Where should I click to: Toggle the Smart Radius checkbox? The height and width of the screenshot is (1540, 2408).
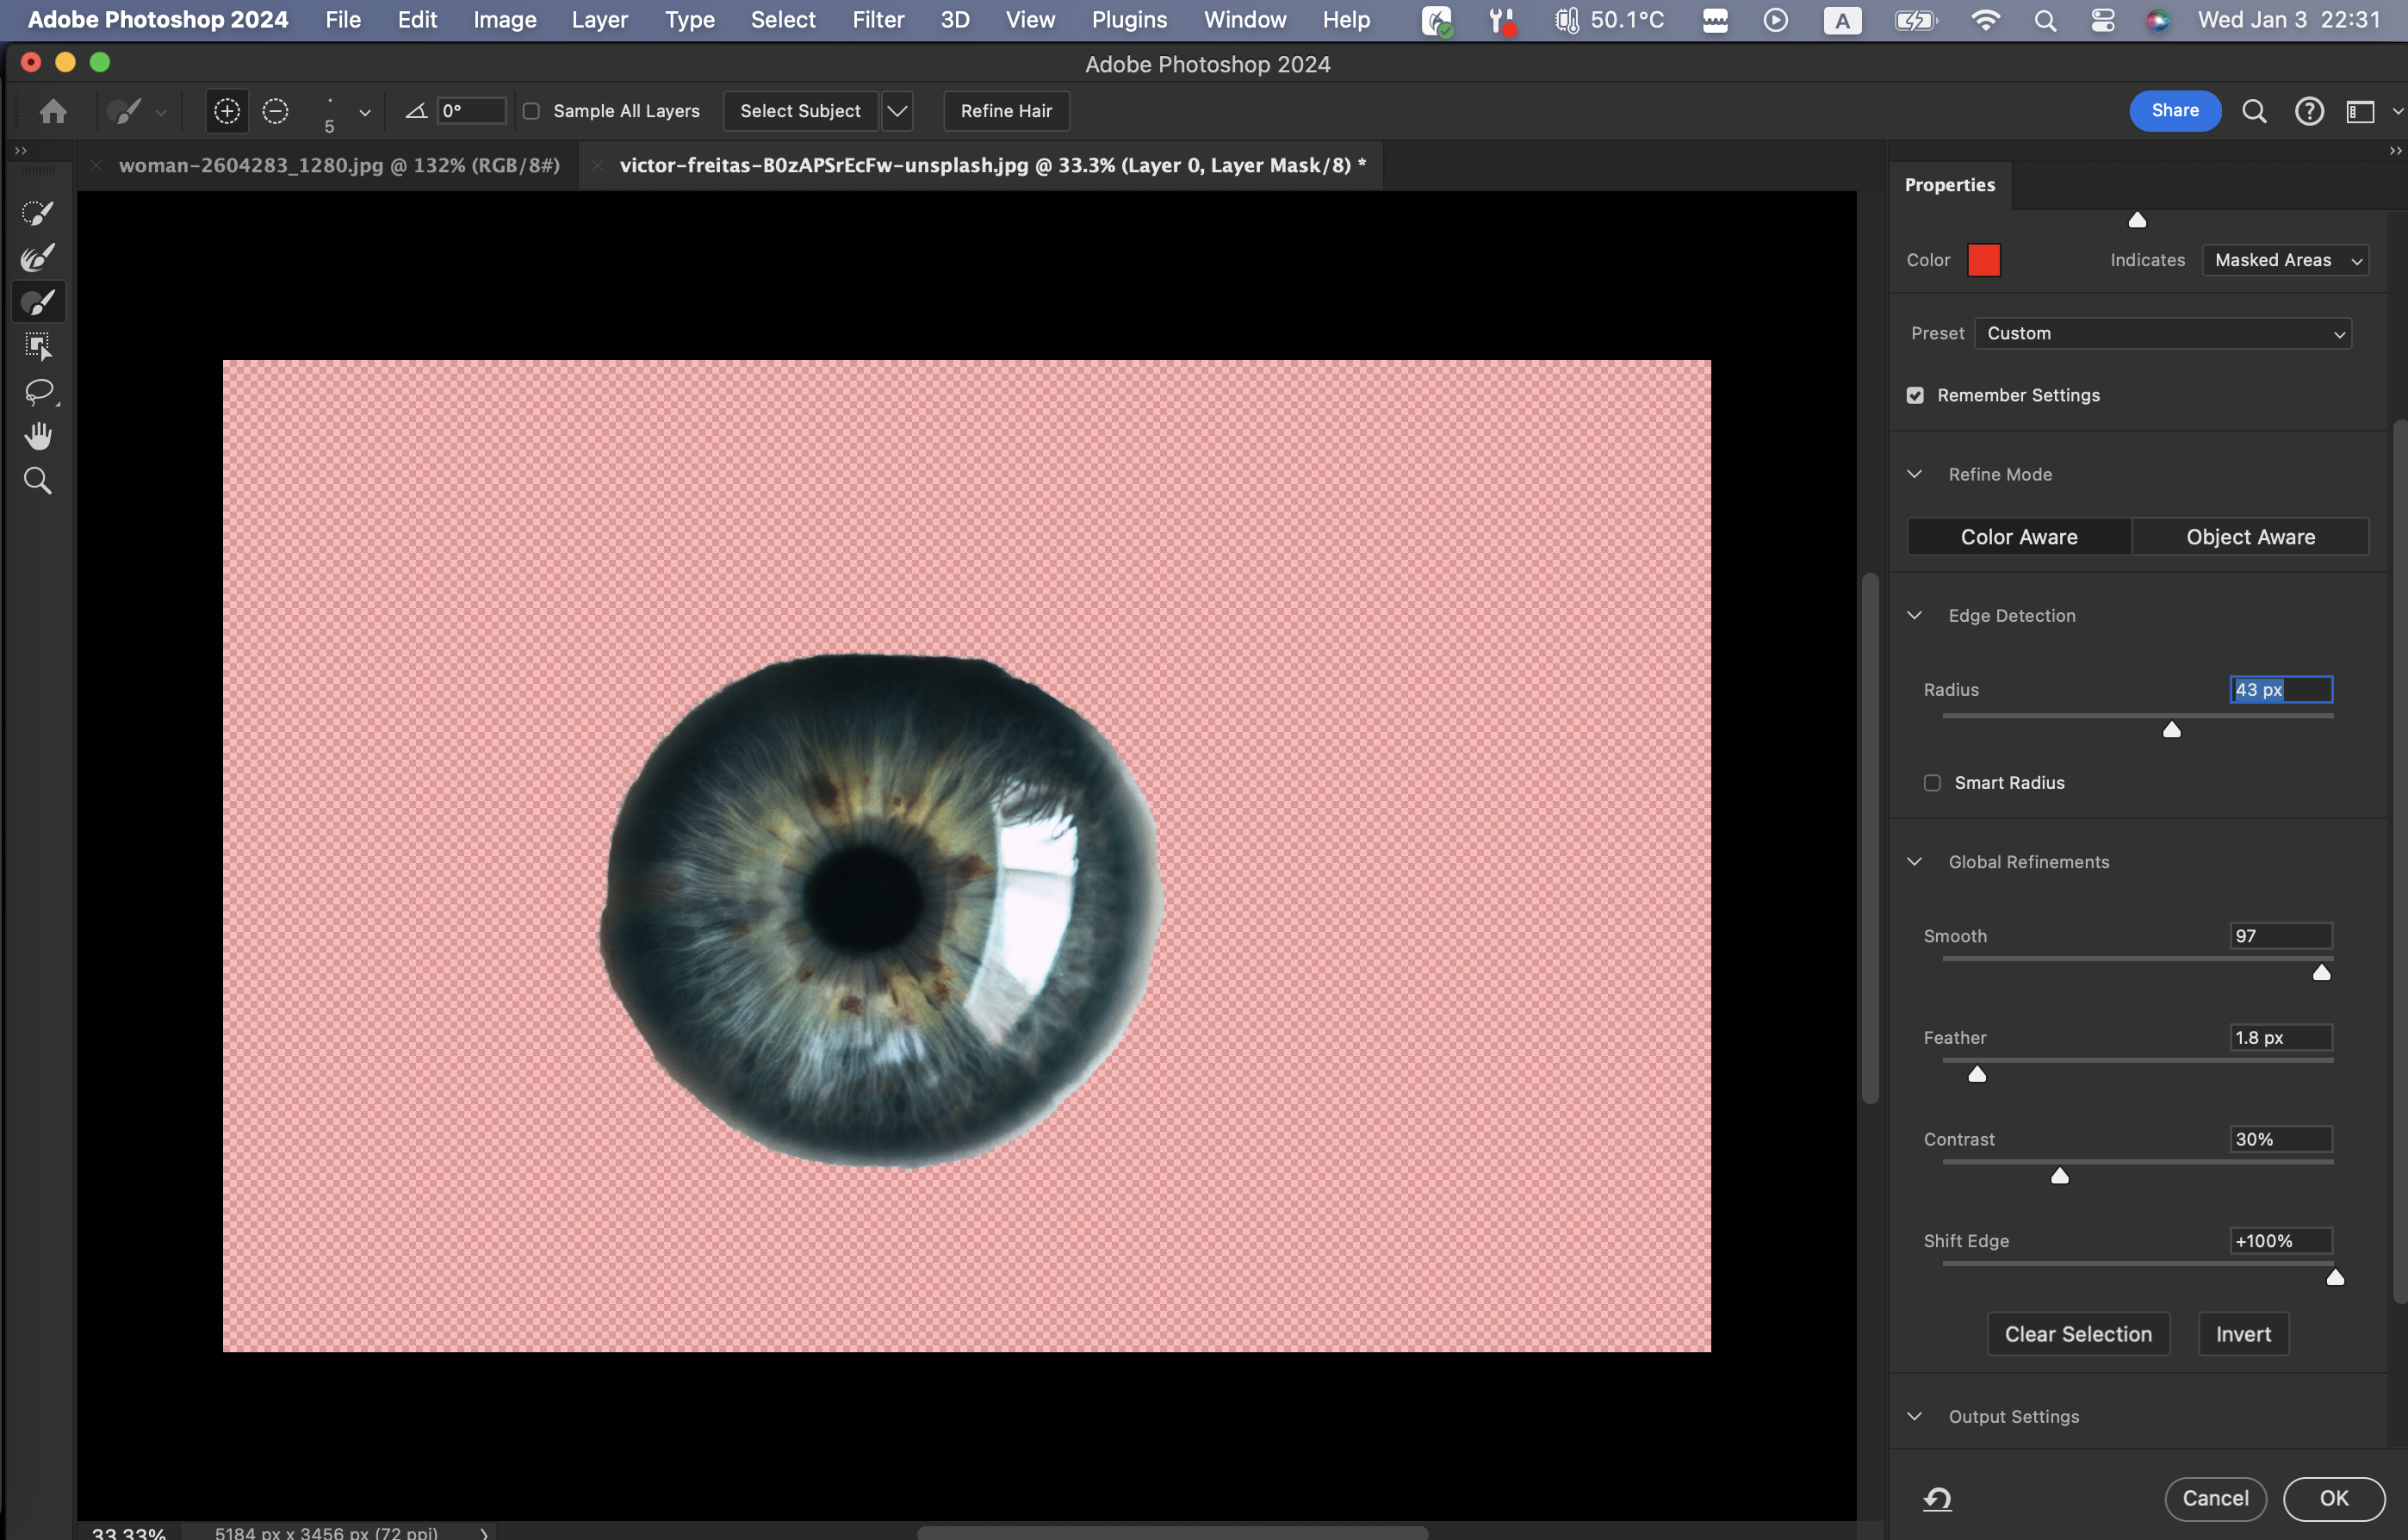[1932, 783]
